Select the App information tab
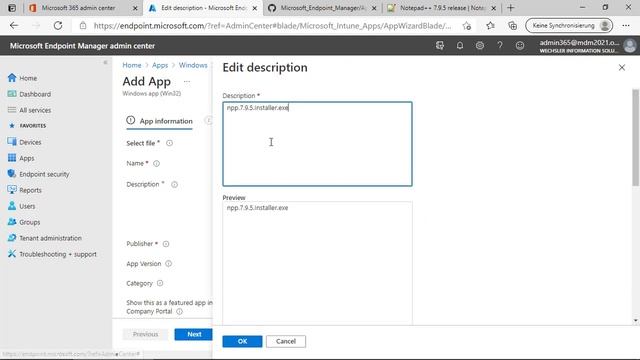This screenshot has height=360, width=640. pyautogui.click(x=159, y=121)
